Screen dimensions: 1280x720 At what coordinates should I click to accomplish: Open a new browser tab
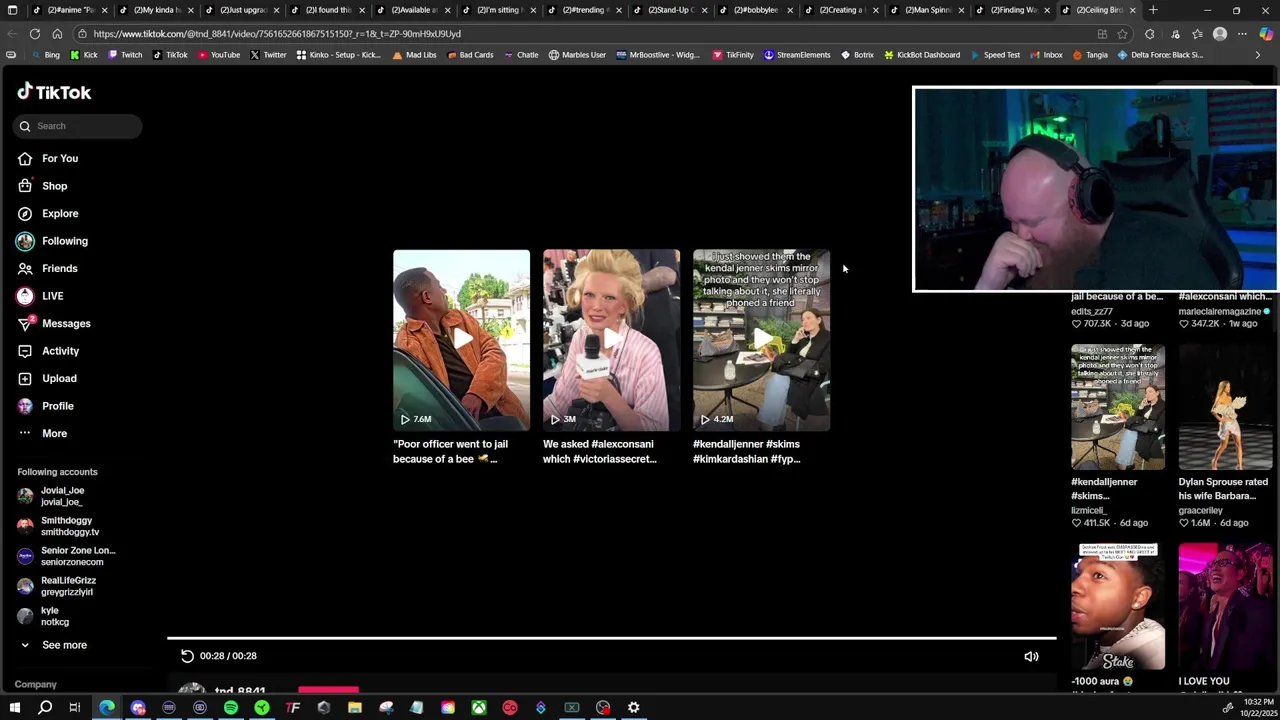(x=1153, y=10)
